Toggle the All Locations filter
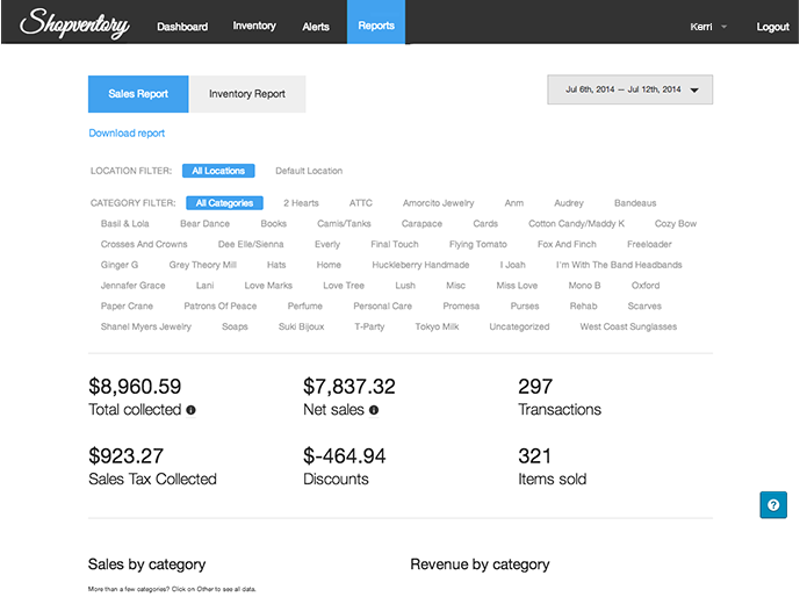The height and width of the screenshot is (597, 800). coord(218,170)
